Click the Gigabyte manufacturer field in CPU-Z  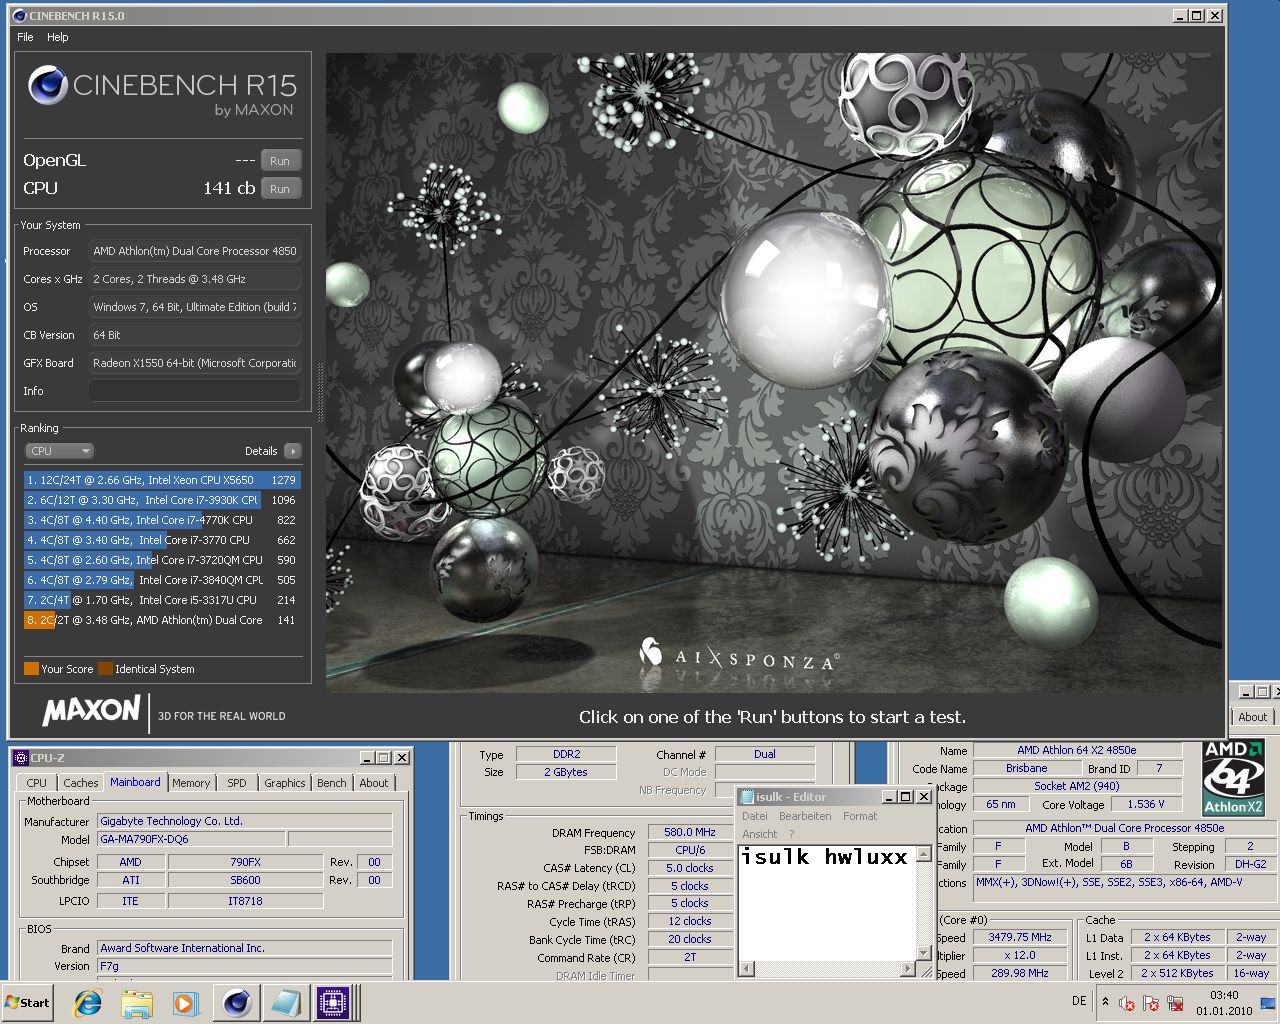pyautogui.click(x=245, y=821)
